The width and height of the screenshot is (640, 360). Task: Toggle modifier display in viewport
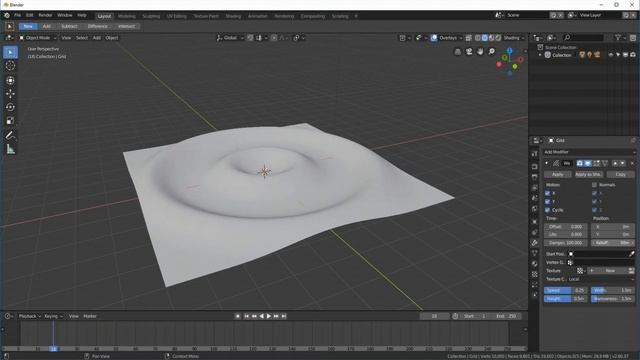tap(588, 163)
